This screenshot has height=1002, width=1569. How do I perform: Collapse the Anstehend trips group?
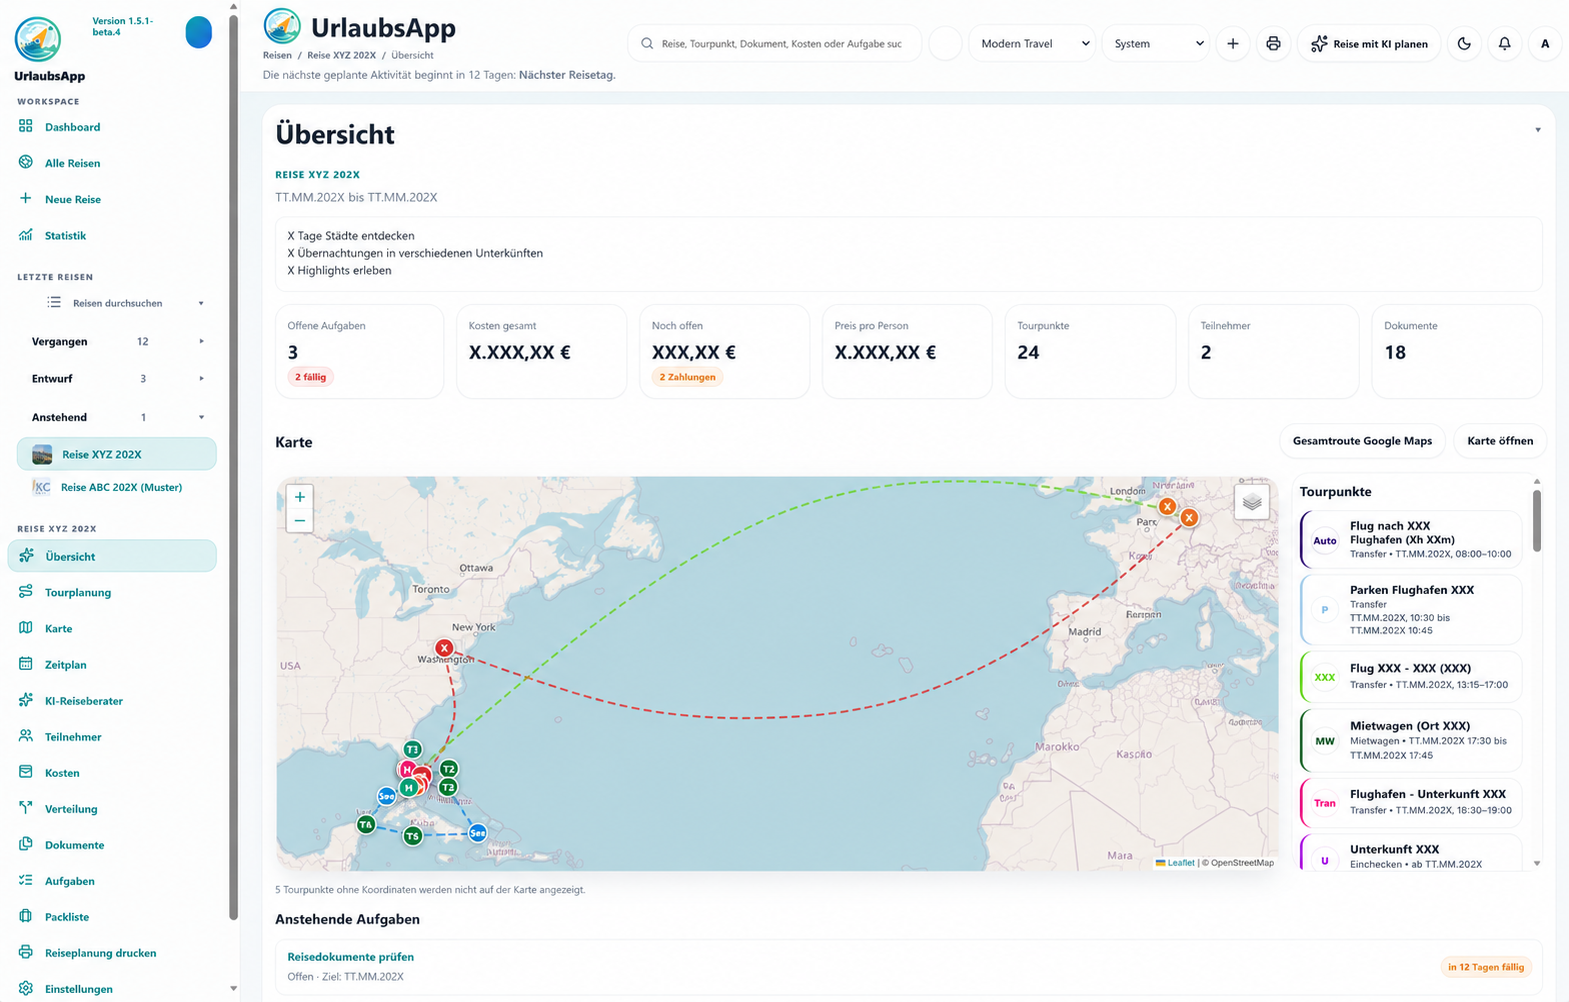point(117,417)
